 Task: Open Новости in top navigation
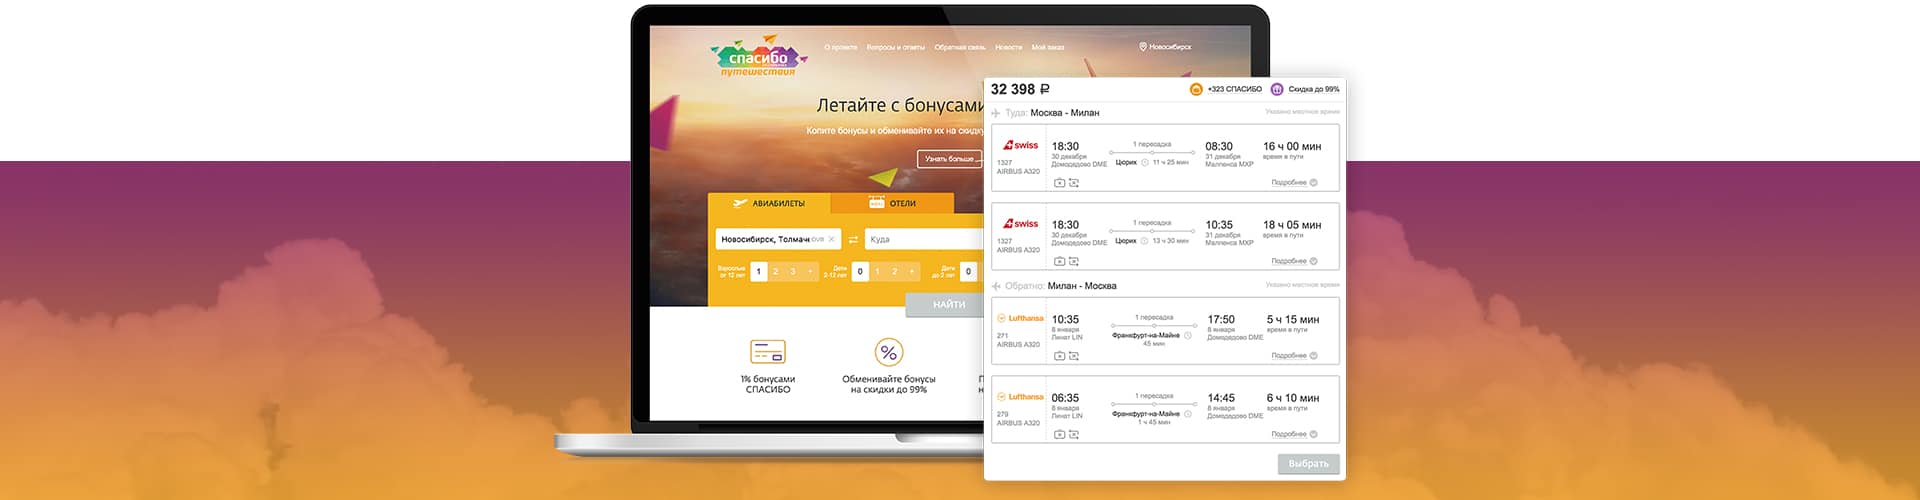point(1008,47)
